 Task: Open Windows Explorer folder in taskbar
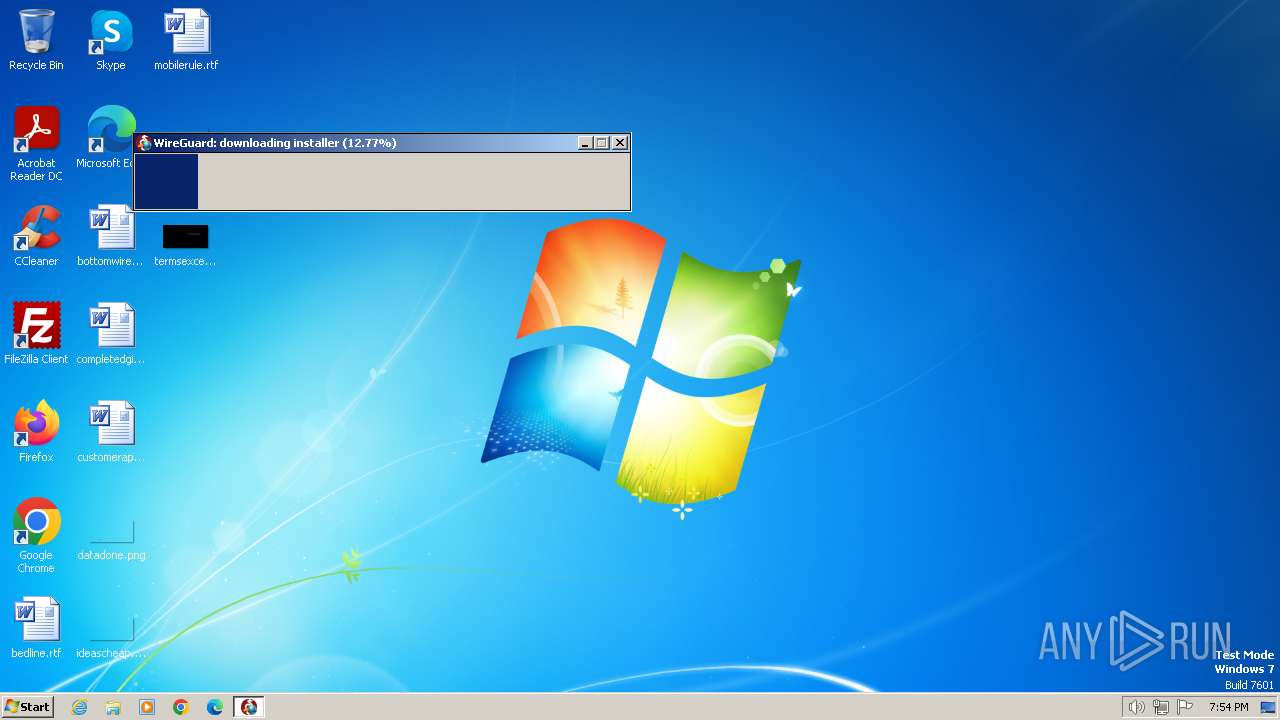point(113,707)
